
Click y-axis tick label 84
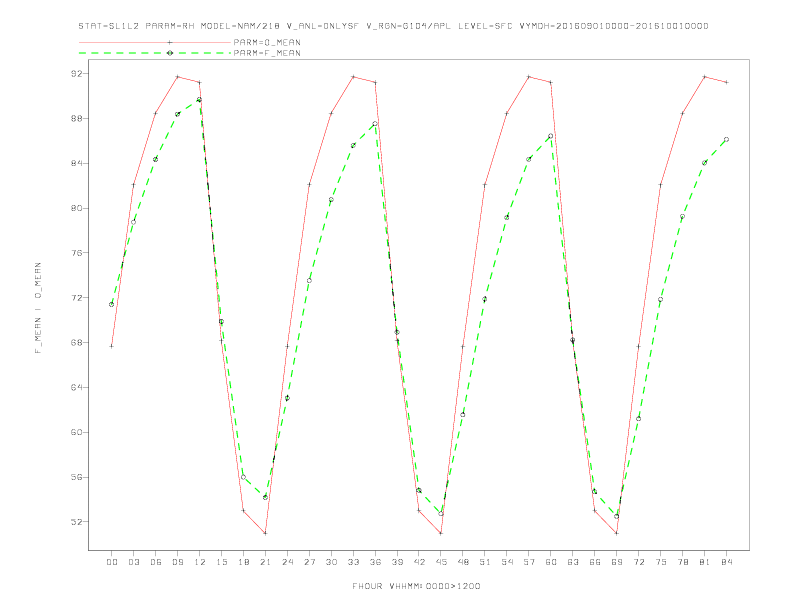click(76, 164)
